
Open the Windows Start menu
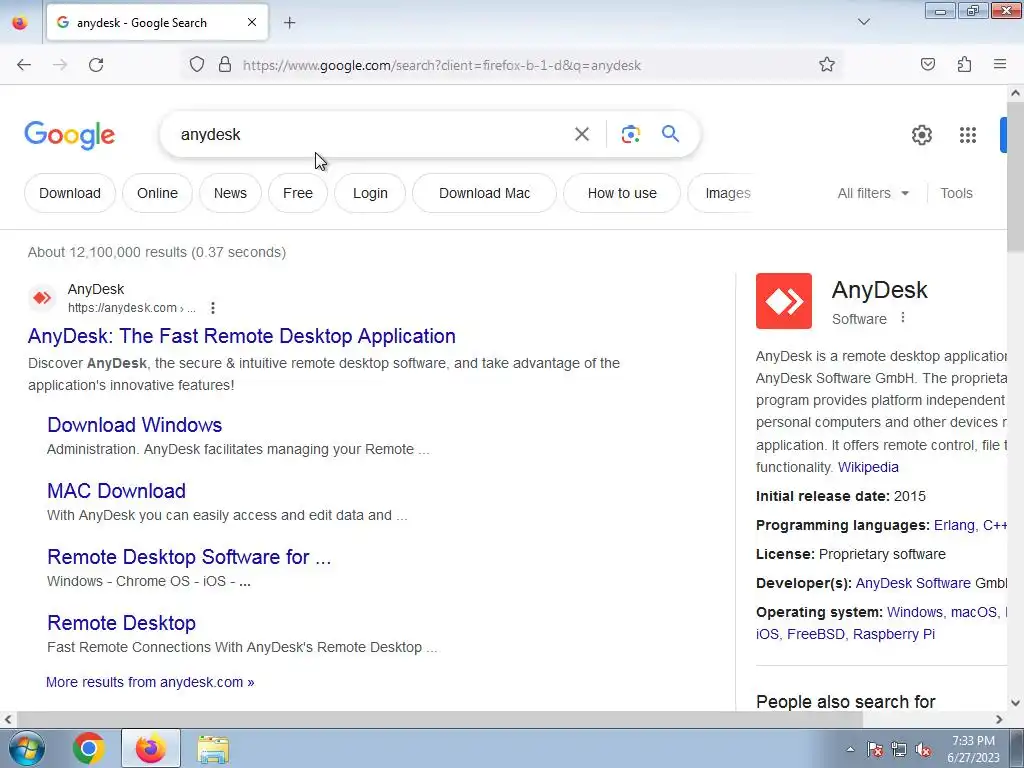click(25, 748)
